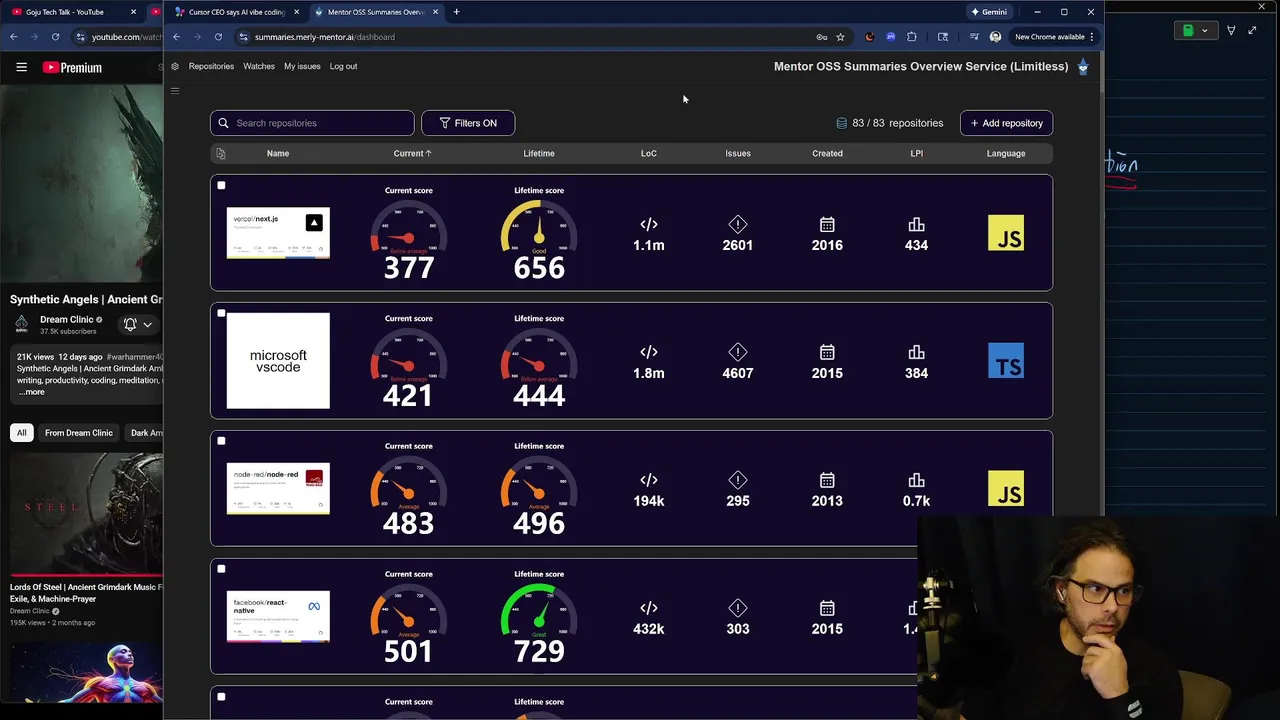Click the issues icon above 2601

[738, 224]
